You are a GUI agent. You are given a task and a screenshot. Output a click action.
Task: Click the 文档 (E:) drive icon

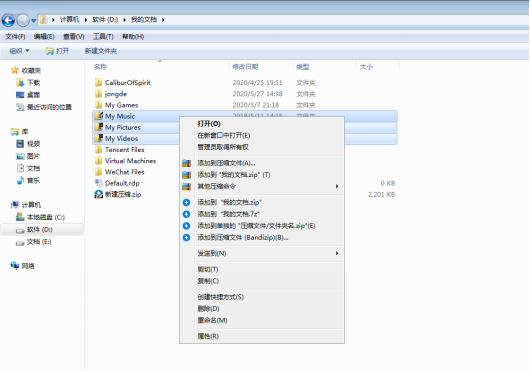(x=20, y=242)
